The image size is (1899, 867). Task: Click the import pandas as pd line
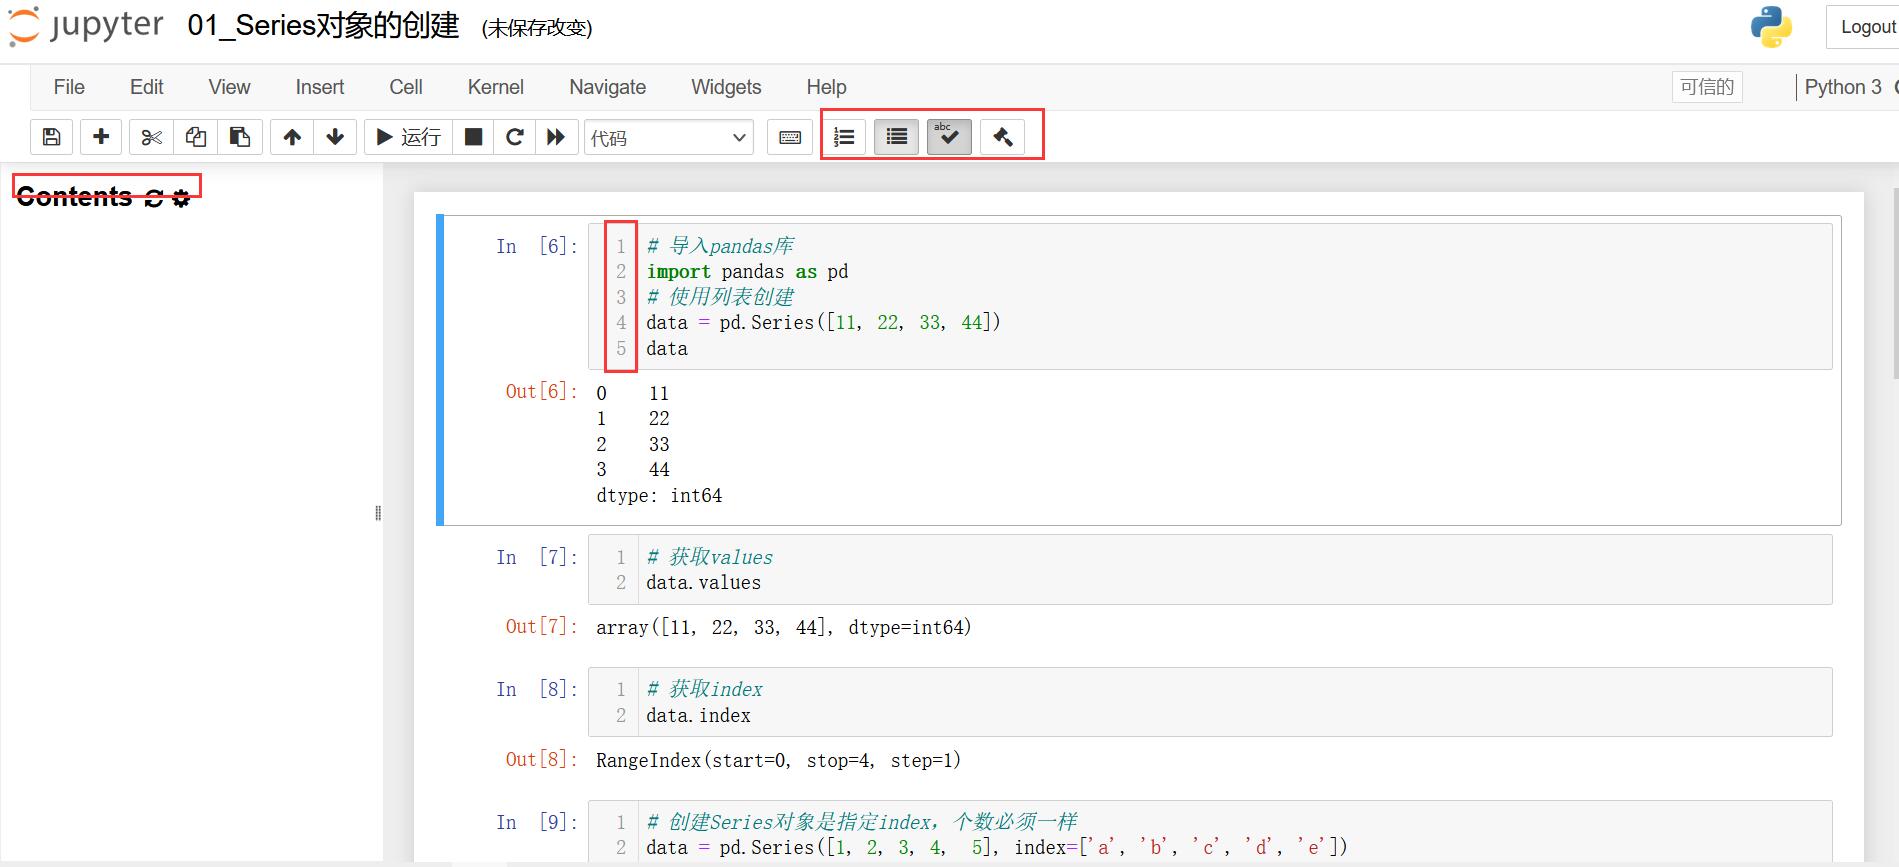click(747, 272)
